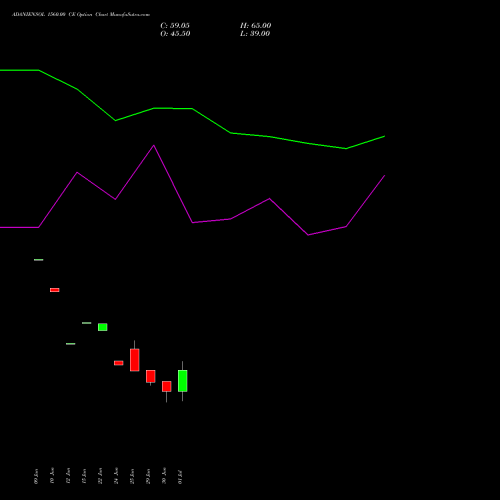The image size is (500, 500).
Task: Click the high value 'H: 65.00'
Action: pos(256,26)
